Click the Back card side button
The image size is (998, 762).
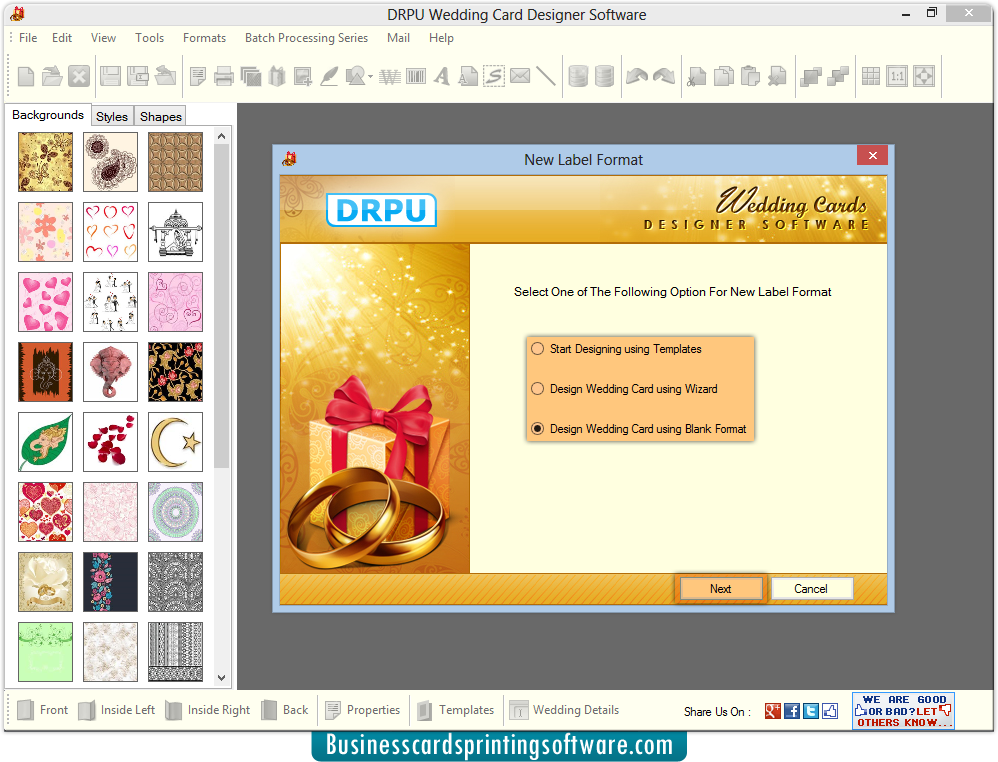pos(285,710)
